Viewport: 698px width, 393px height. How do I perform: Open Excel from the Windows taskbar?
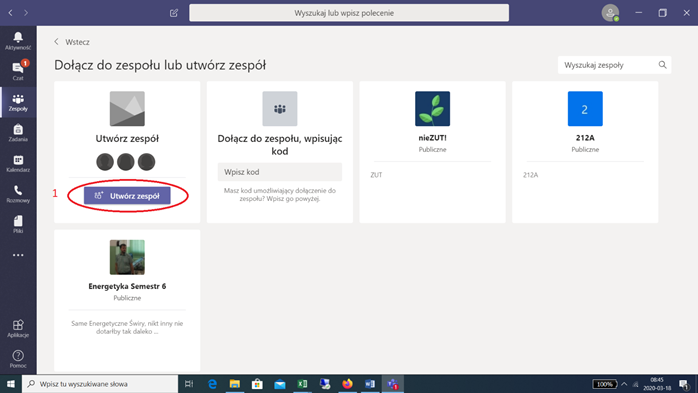(302, 384)
